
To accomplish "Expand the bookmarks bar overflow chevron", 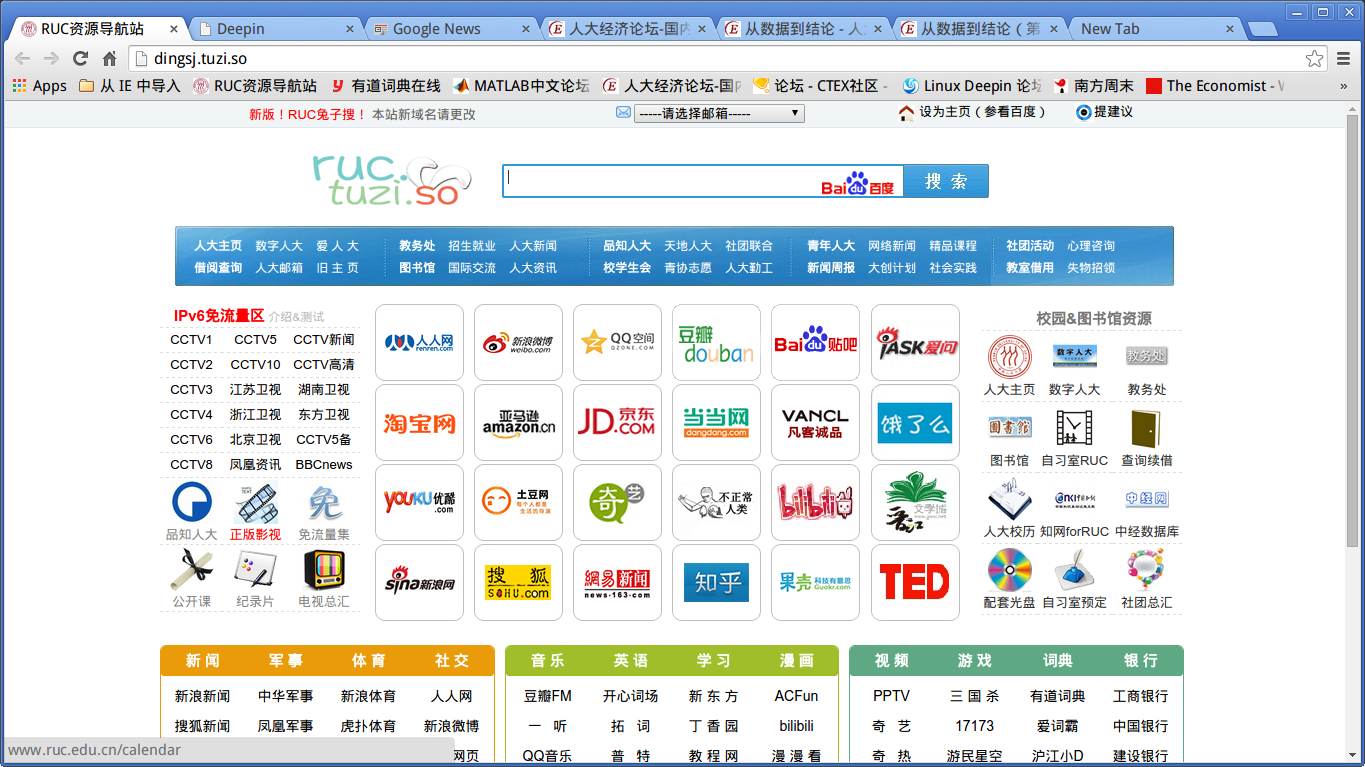I will (x=1343, y=86).
